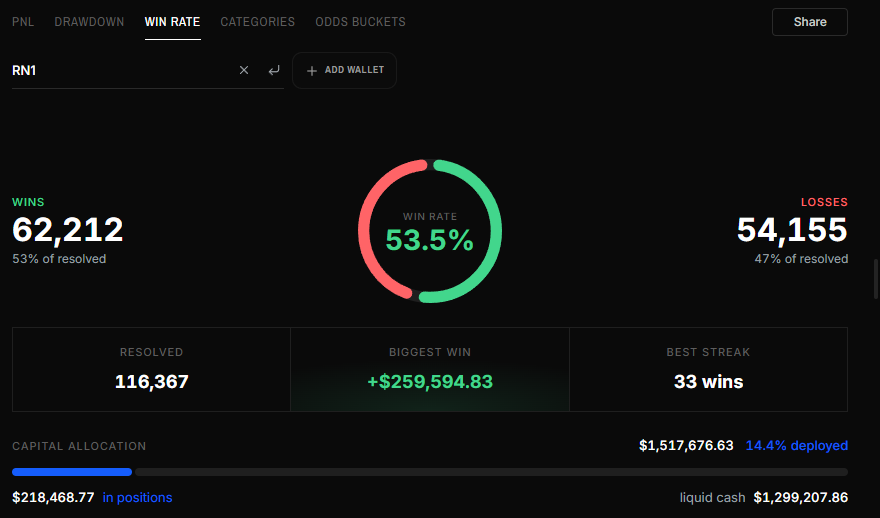
Task: Open the Share button
Action: [810, 22]
